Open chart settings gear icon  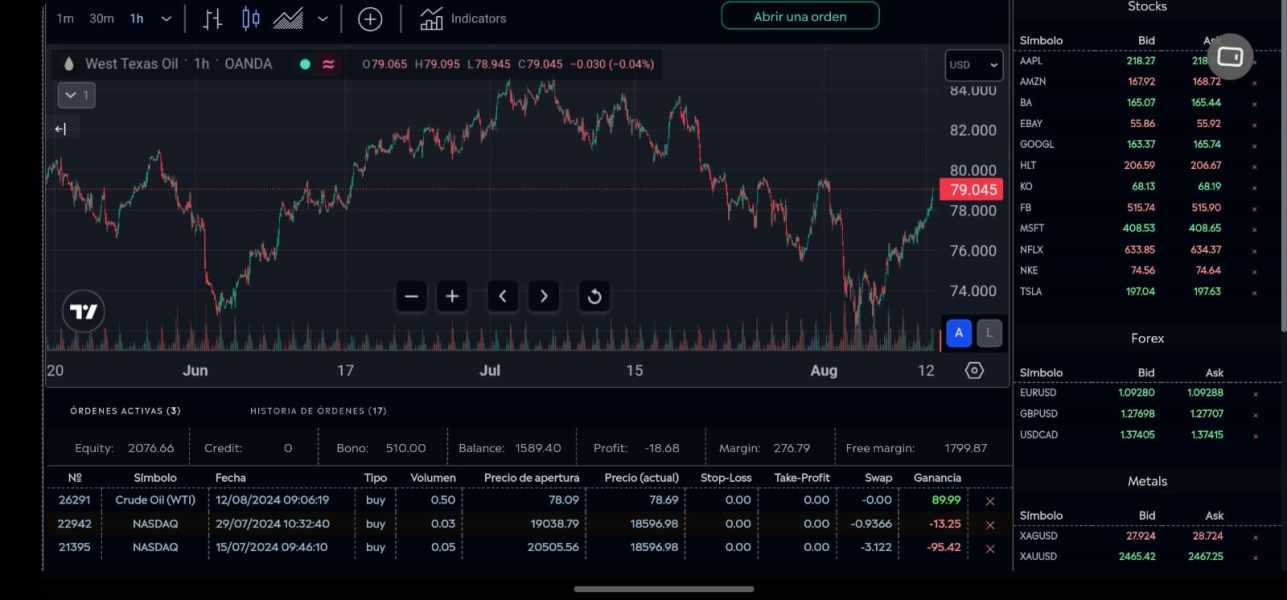tap(974, 371)
